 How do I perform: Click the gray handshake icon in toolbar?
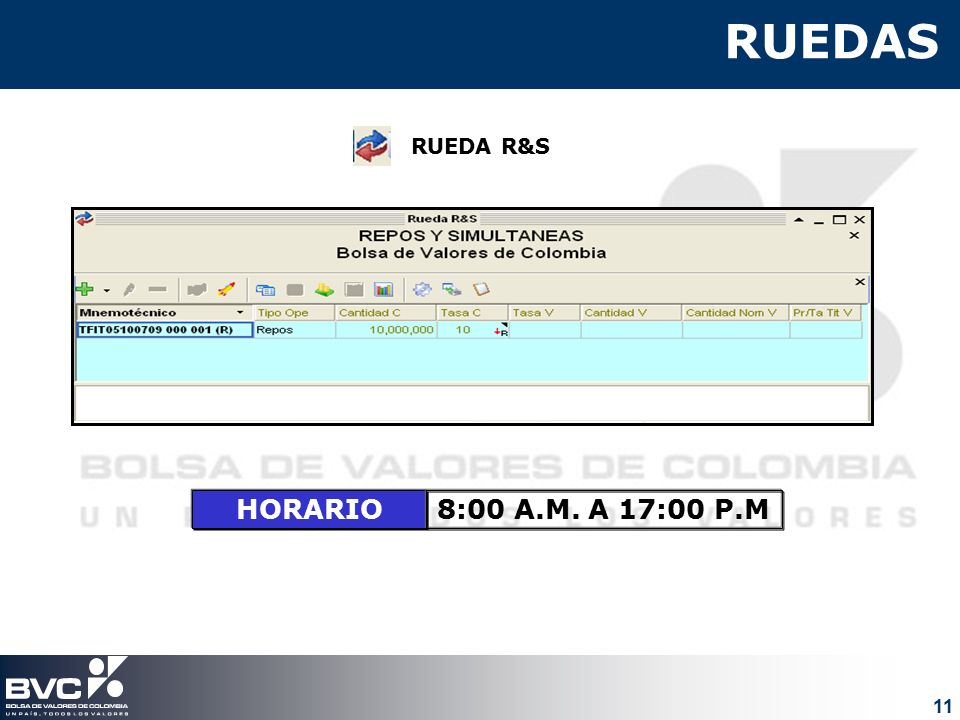(x=197, y=289)
